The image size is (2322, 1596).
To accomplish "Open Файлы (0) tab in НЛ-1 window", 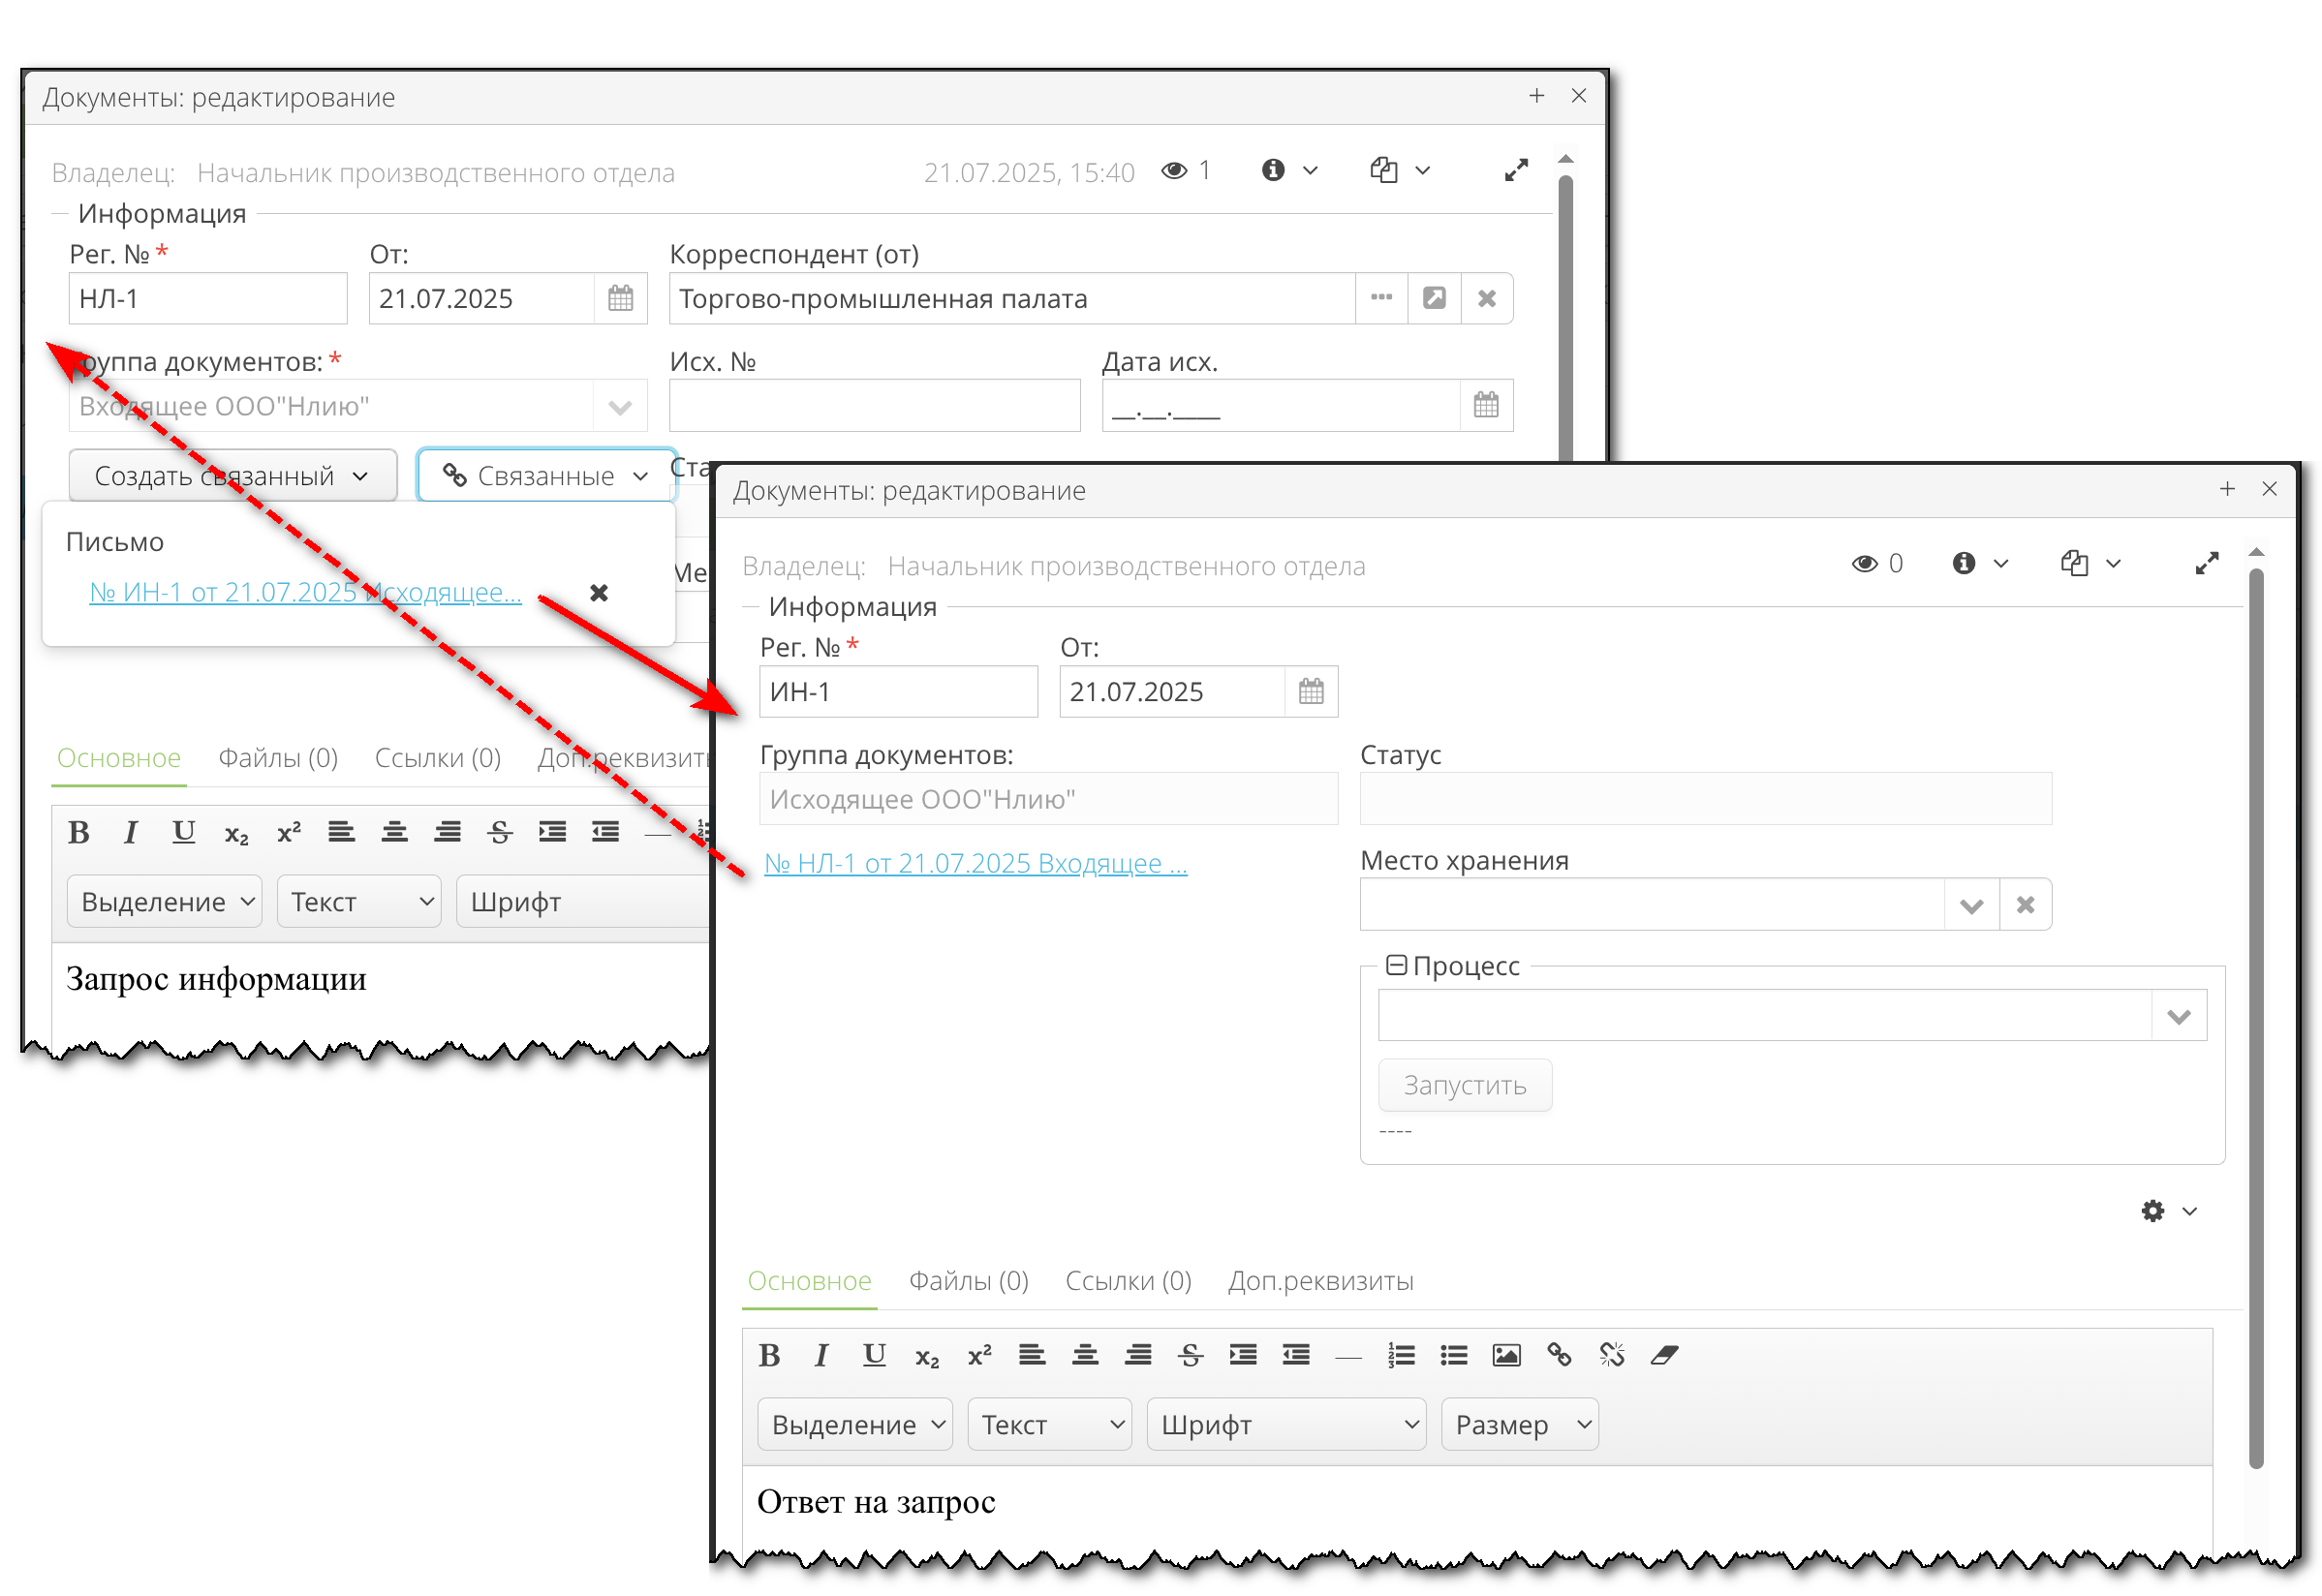I will click(277, 758).
